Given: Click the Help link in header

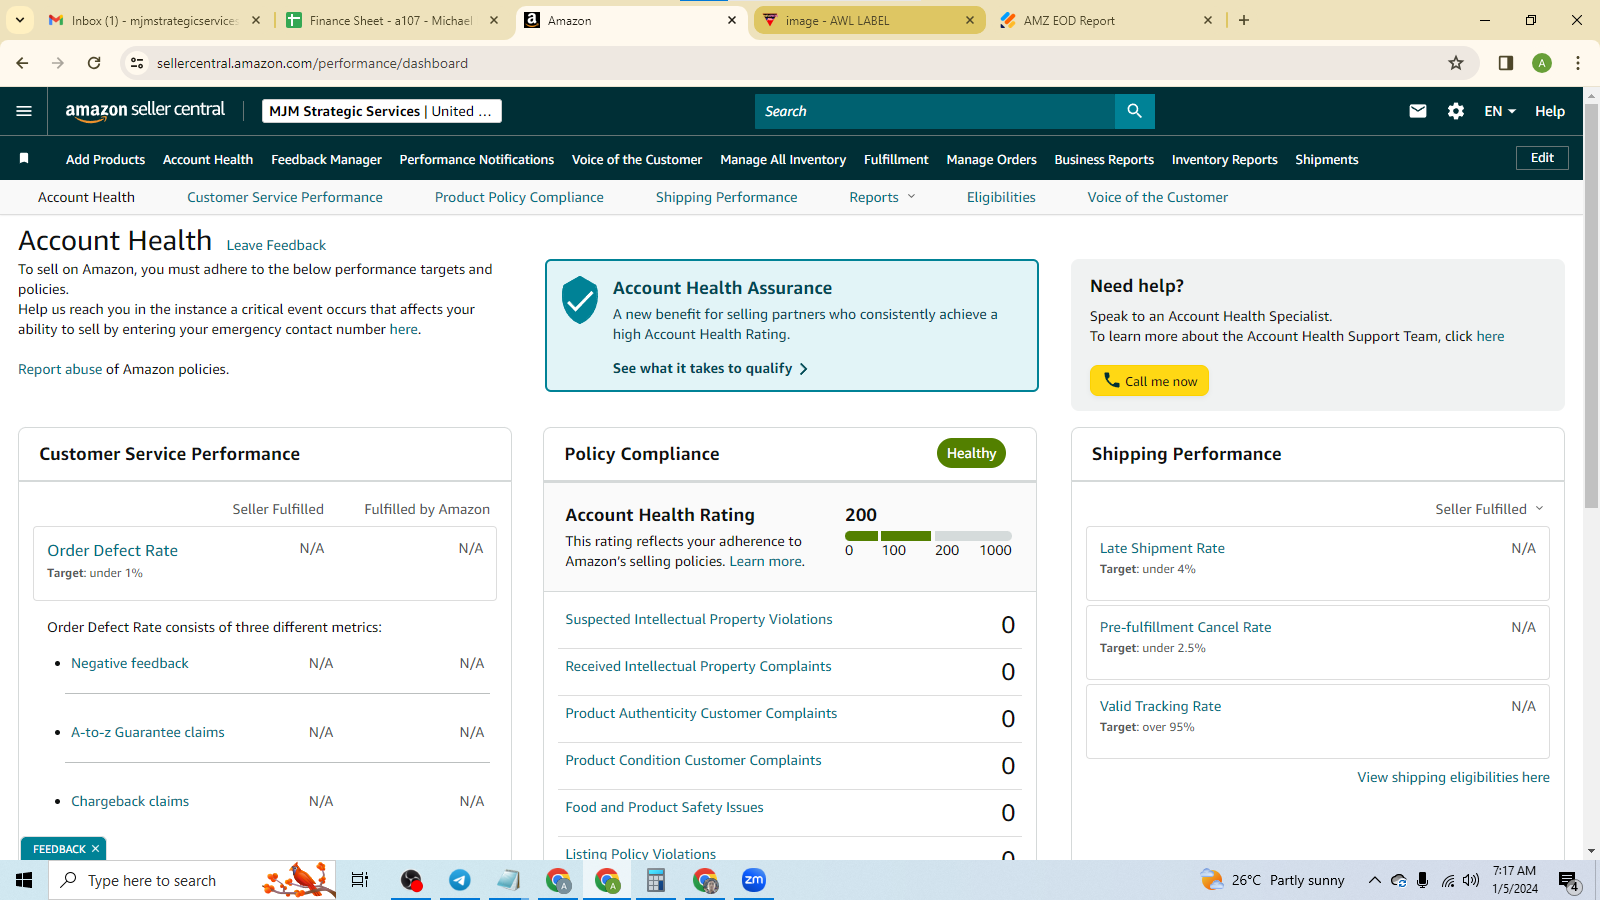Looking at the screenshot, I should point(1550,111).
